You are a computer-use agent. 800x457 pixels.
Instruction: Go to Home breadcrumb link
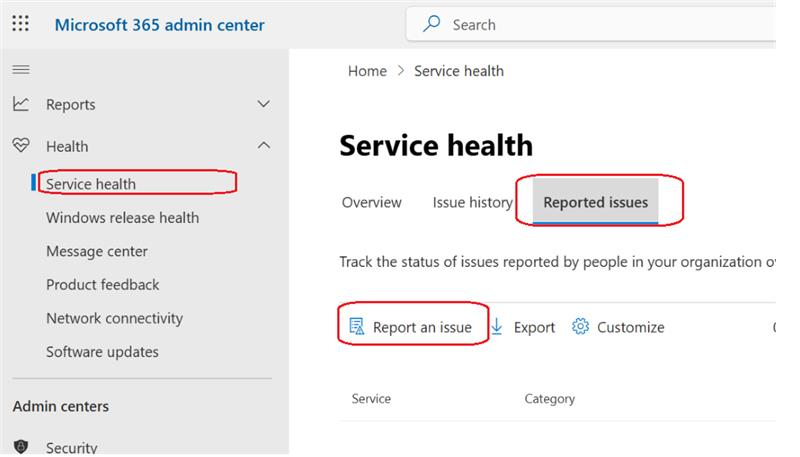367,71
